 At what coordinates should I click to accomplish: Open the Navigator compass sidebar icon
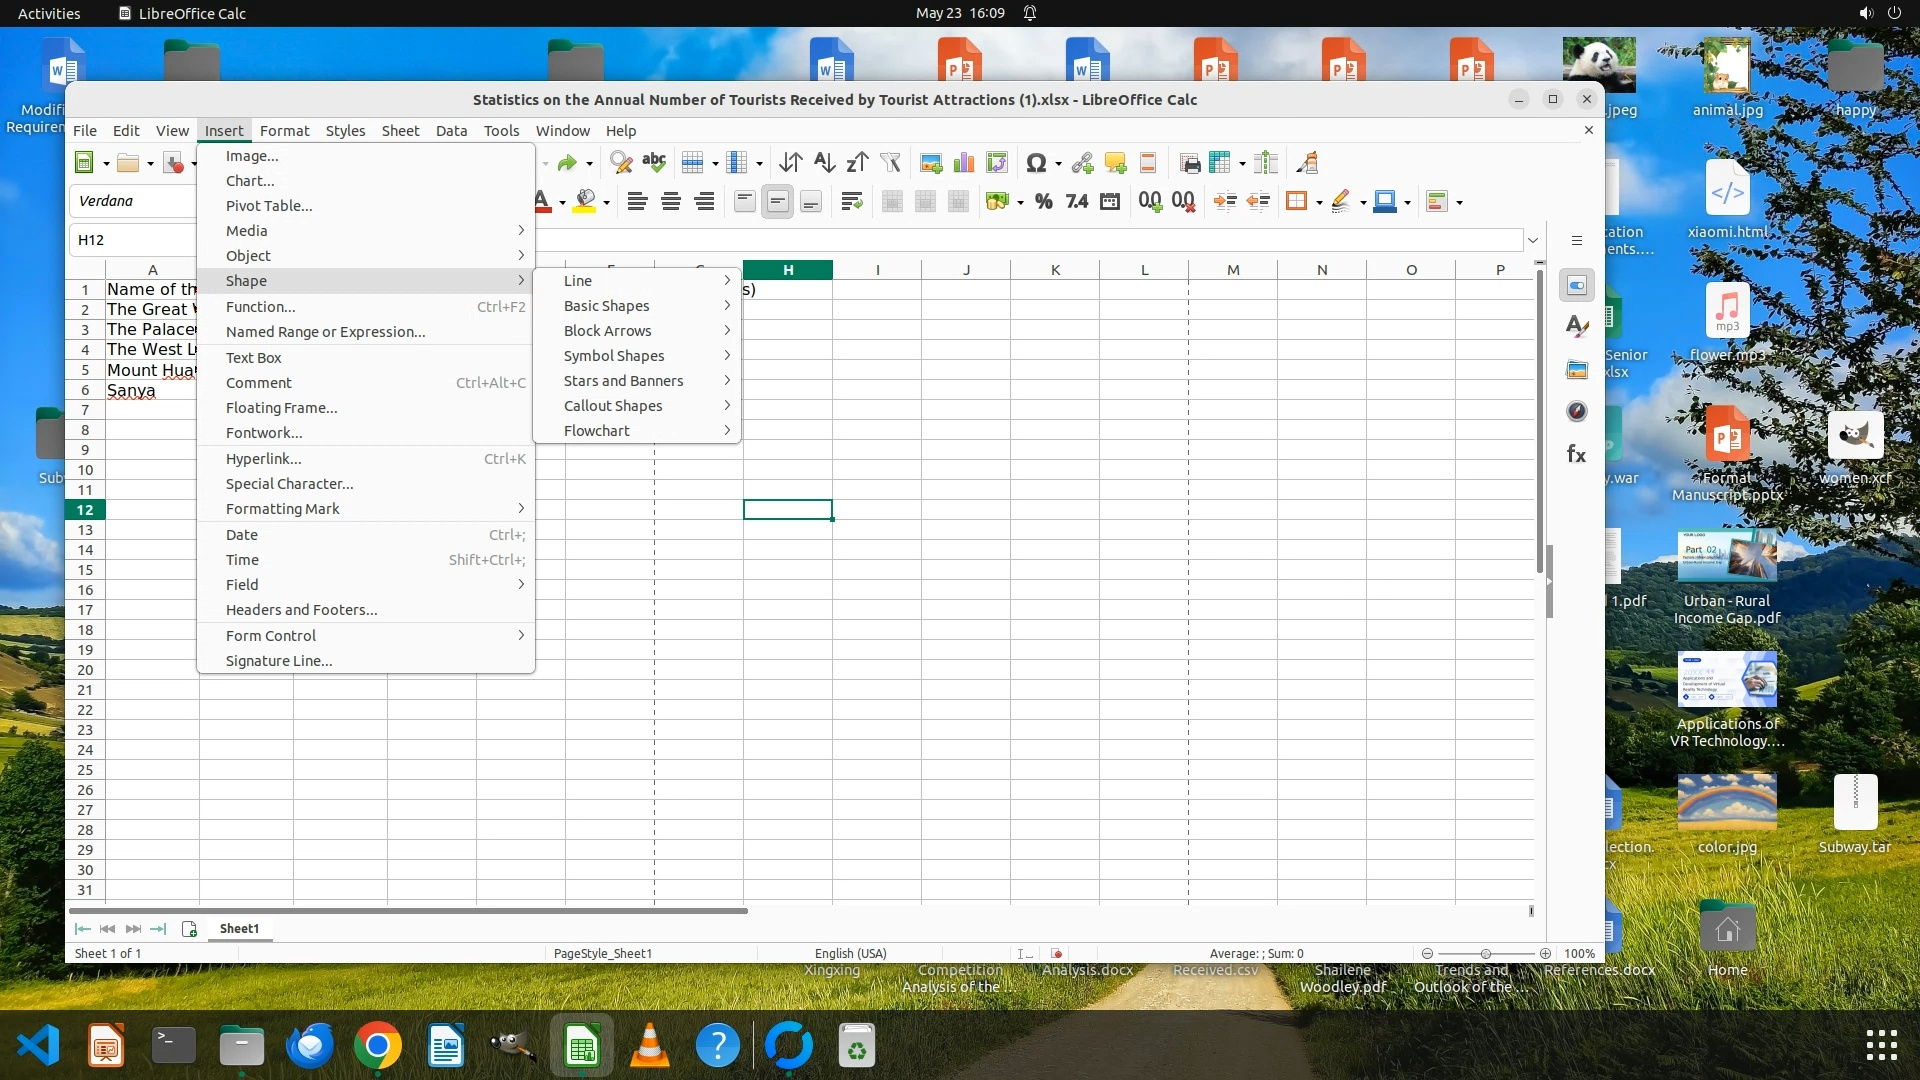1577,412
